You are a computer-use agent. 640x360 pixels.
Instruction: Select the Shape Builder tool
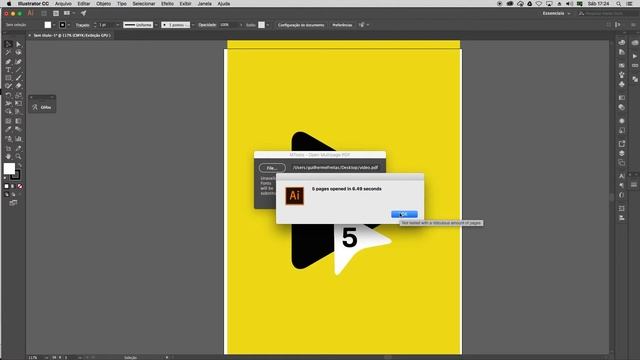coord(9,111)
